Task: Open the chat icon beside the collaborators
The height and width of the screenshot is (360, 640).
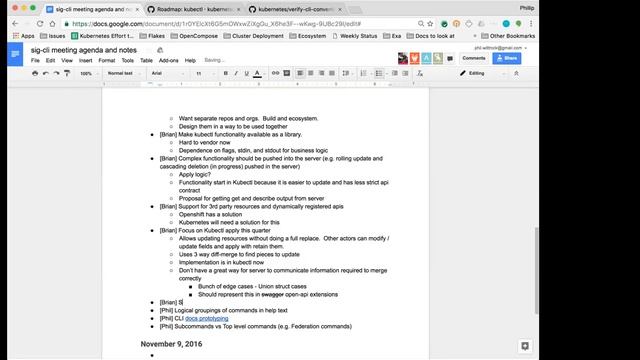Action: point(450,59)
